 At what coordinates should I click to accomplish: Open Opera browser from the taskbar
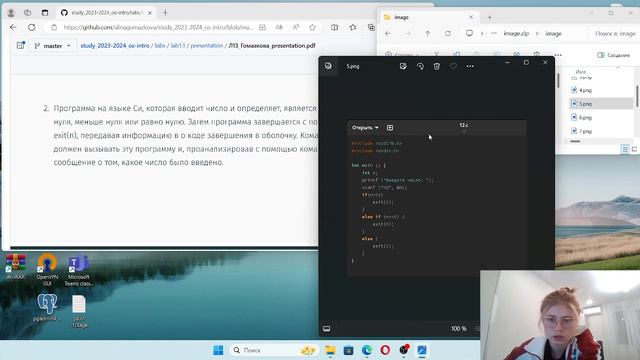[385, 350]
